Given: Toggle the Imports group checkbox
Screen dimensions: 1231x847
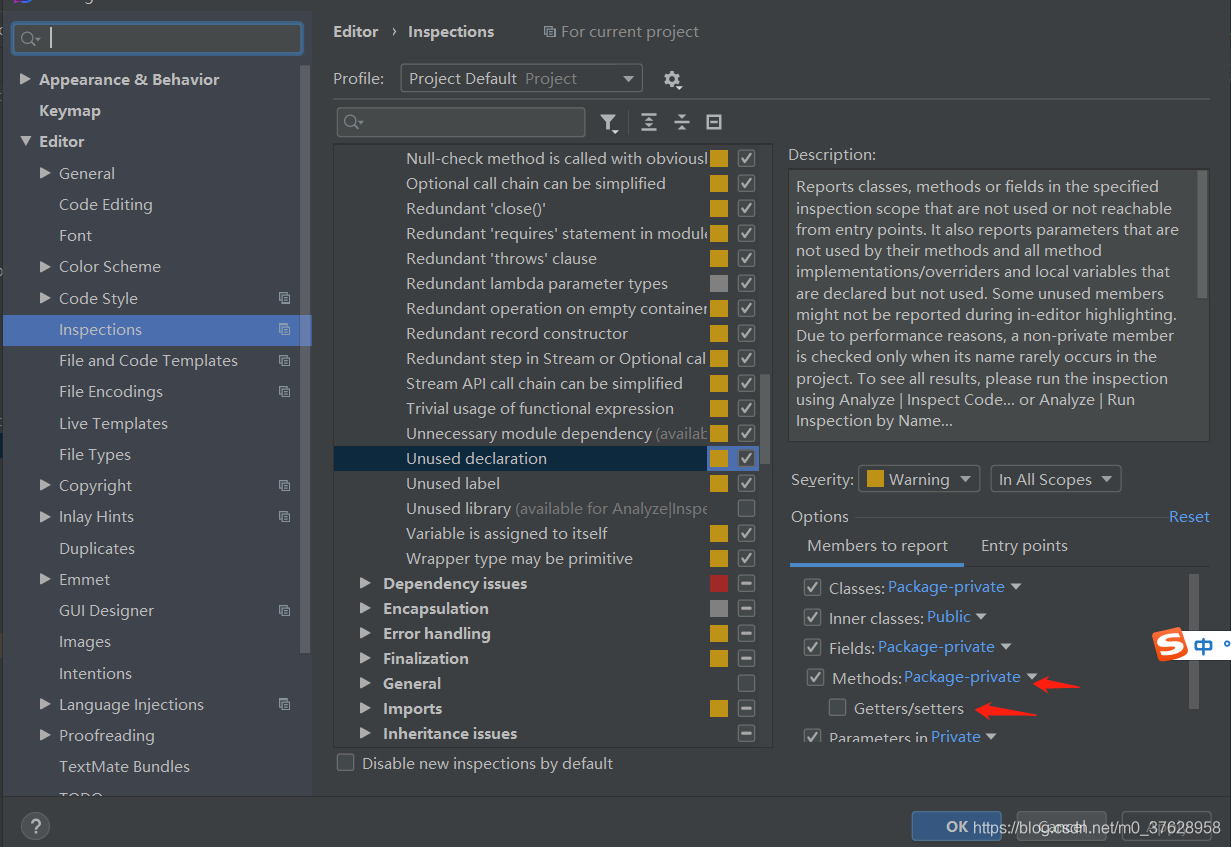Looking at the screenshot, I should 746,708.
